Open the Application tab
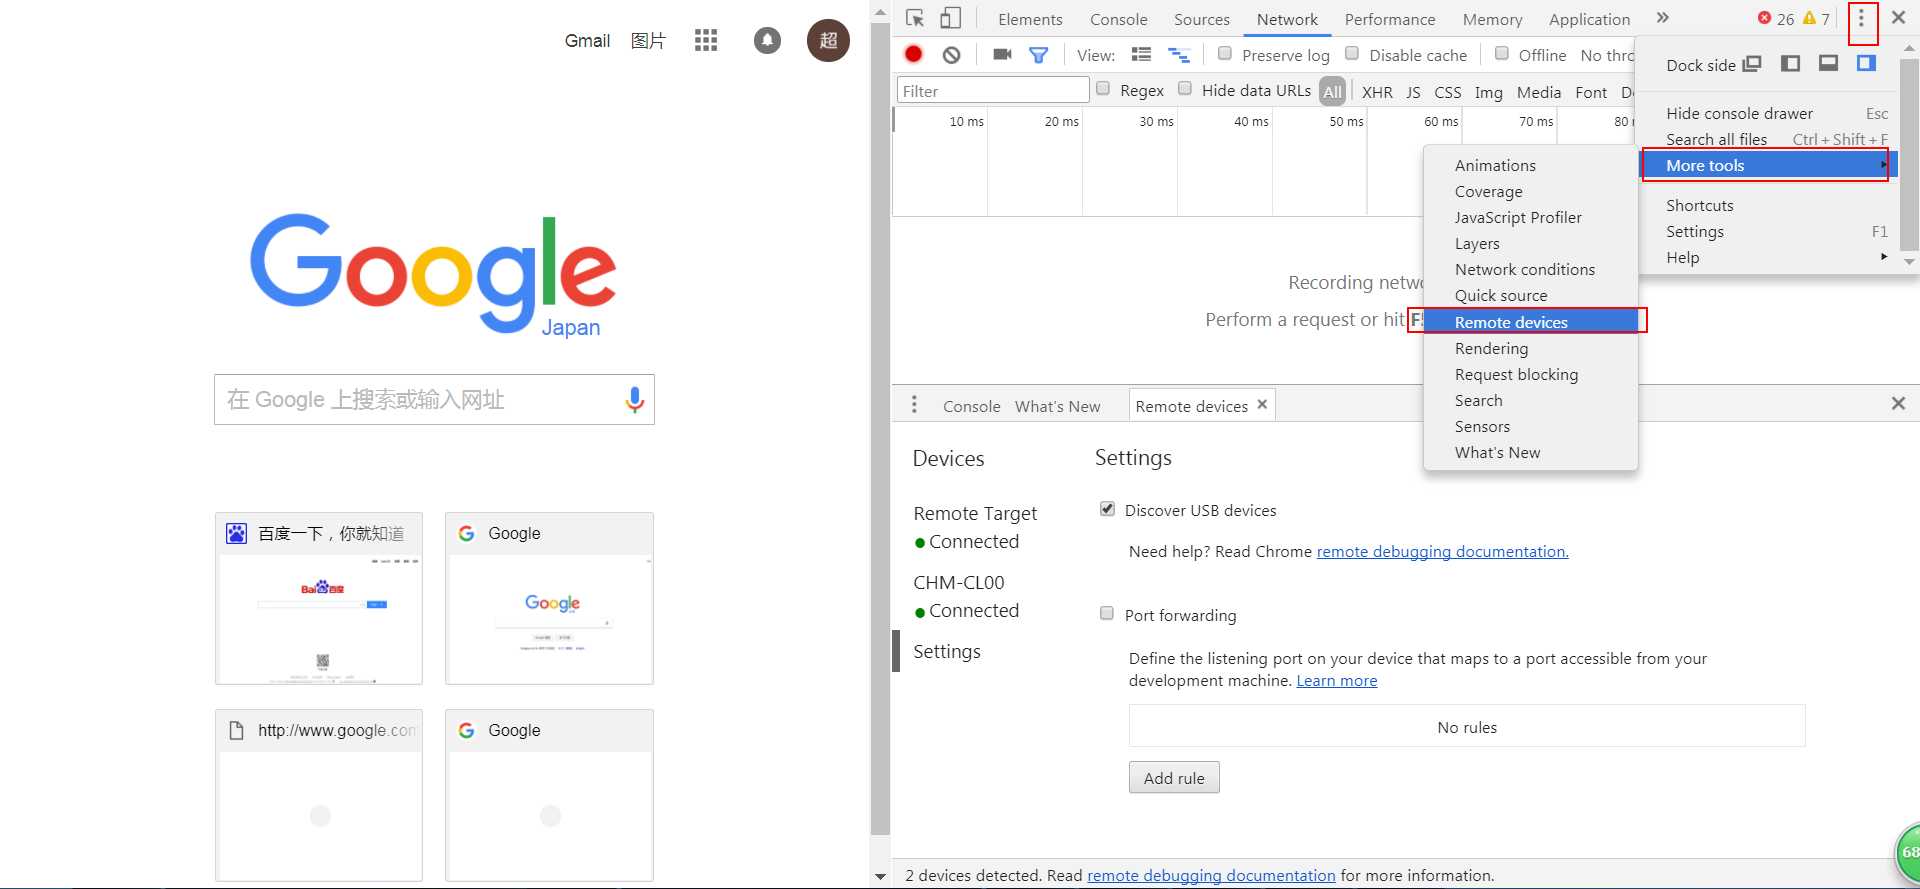Image resolution: width=1920 pixels, height=889 pixels. click(1589, 19)
